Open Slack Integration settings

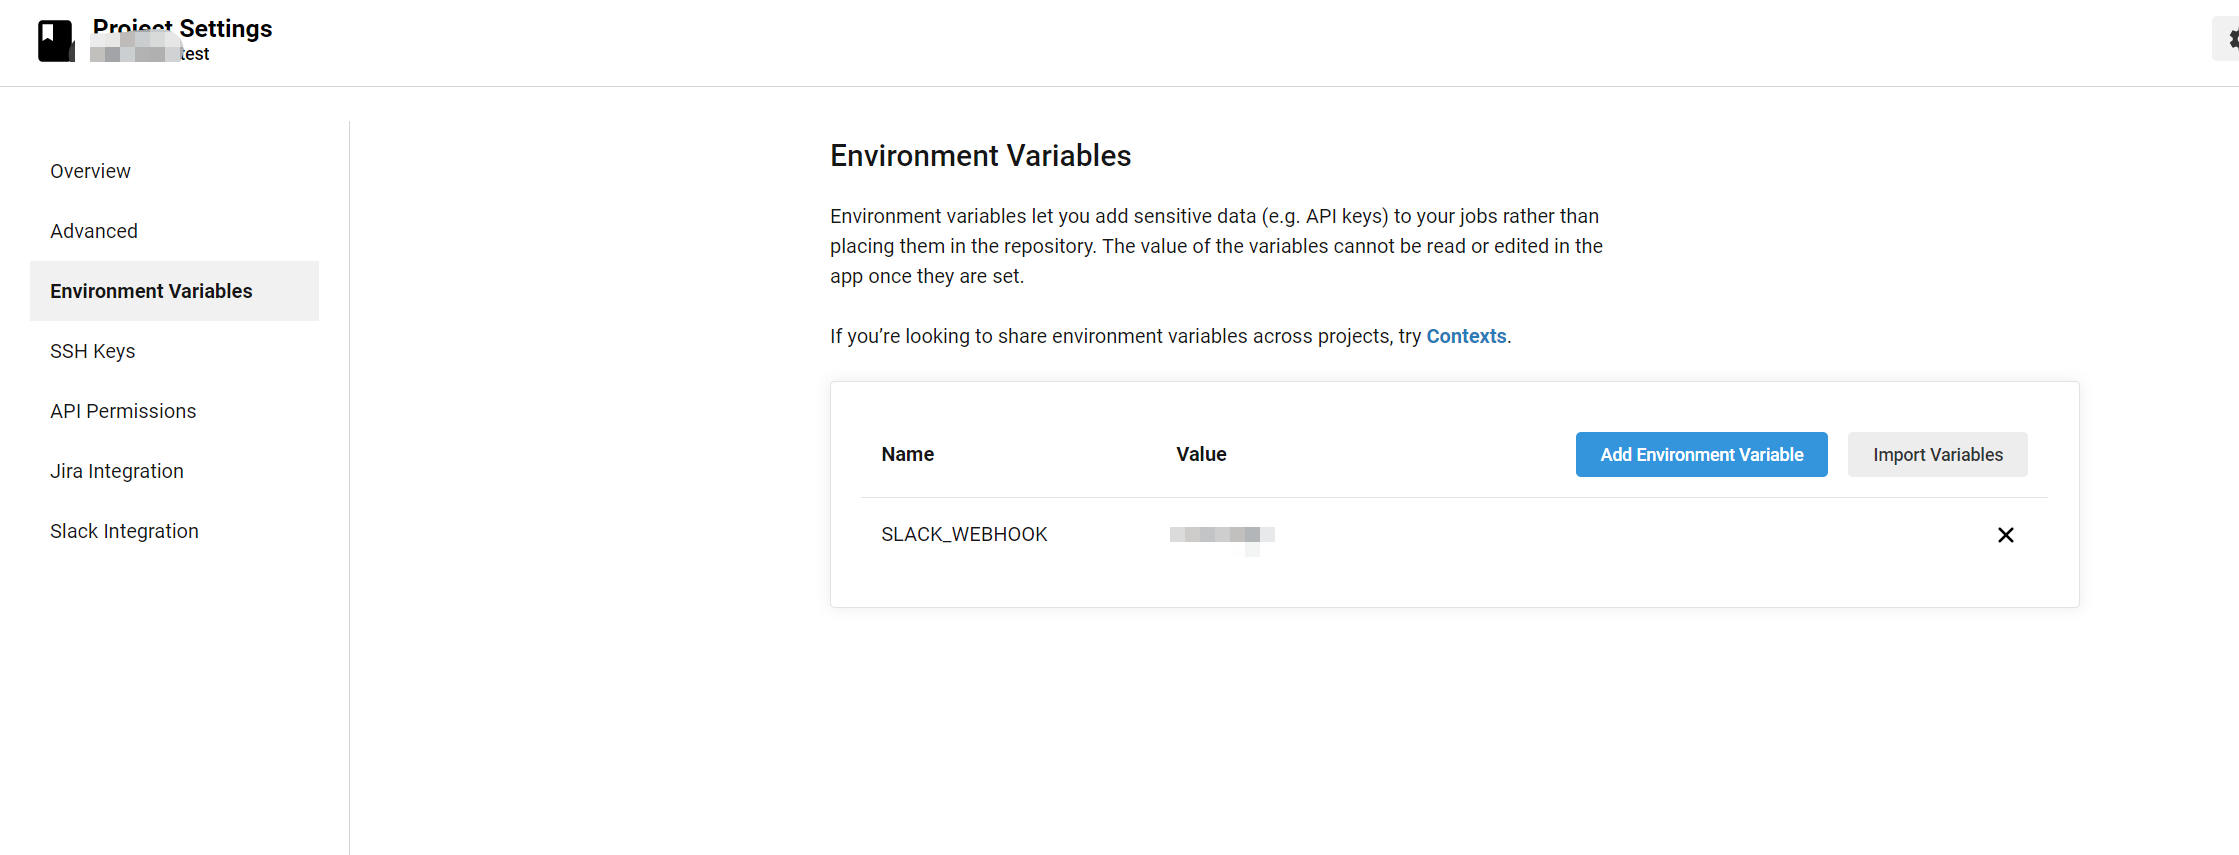[x=123, y=530]
